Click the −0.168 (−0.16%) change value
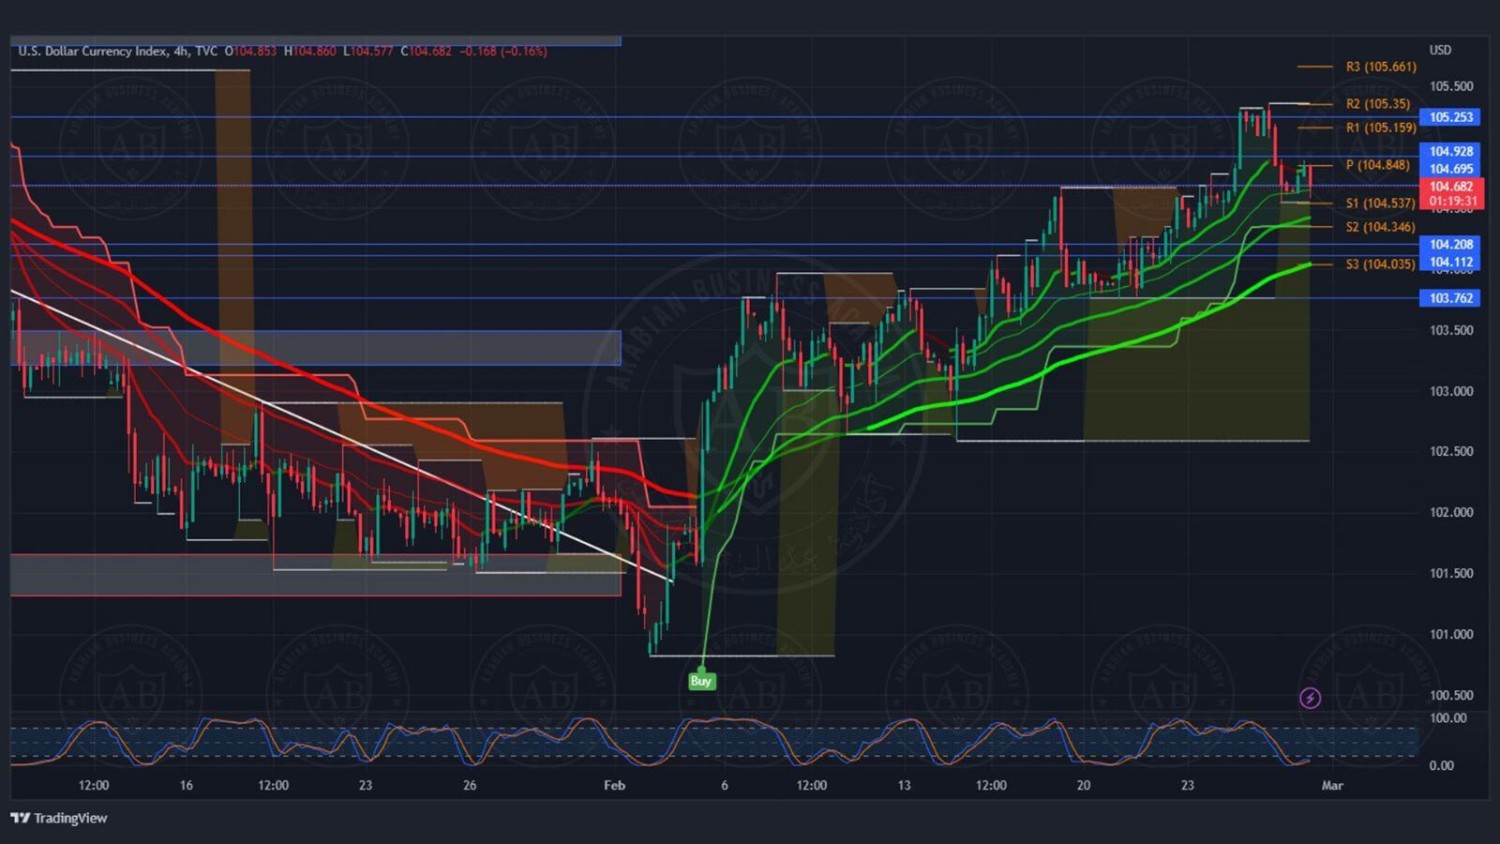The width and height of the screenshot is (1500, 844). (503, 51)
